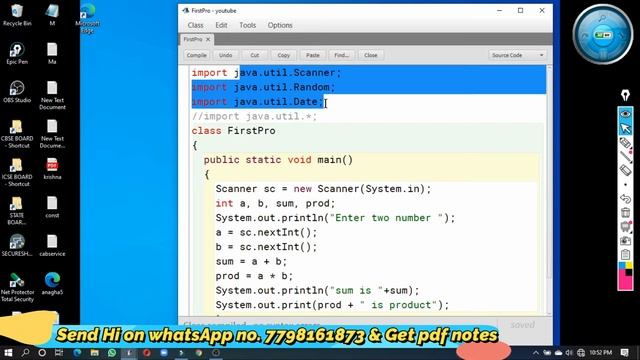
Task: Select the krishna PDF file icon
Action: pyautogui.click(x=52, y=169)
